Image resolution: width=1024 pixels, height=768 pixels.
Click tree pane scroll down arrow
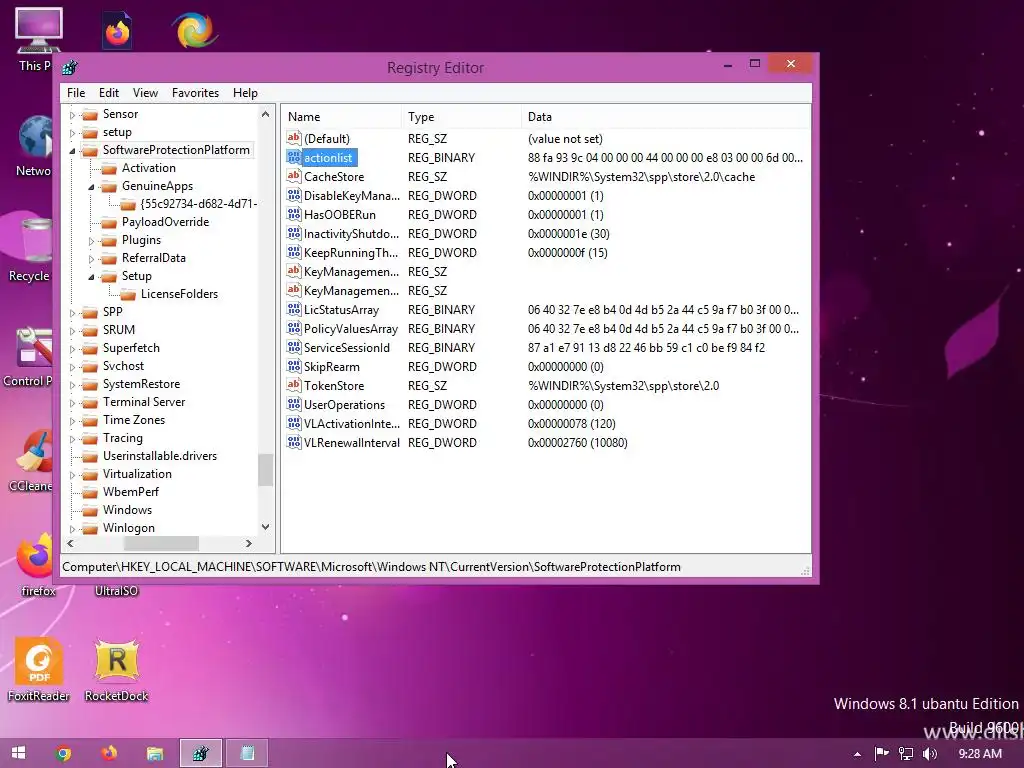point(265,526)
